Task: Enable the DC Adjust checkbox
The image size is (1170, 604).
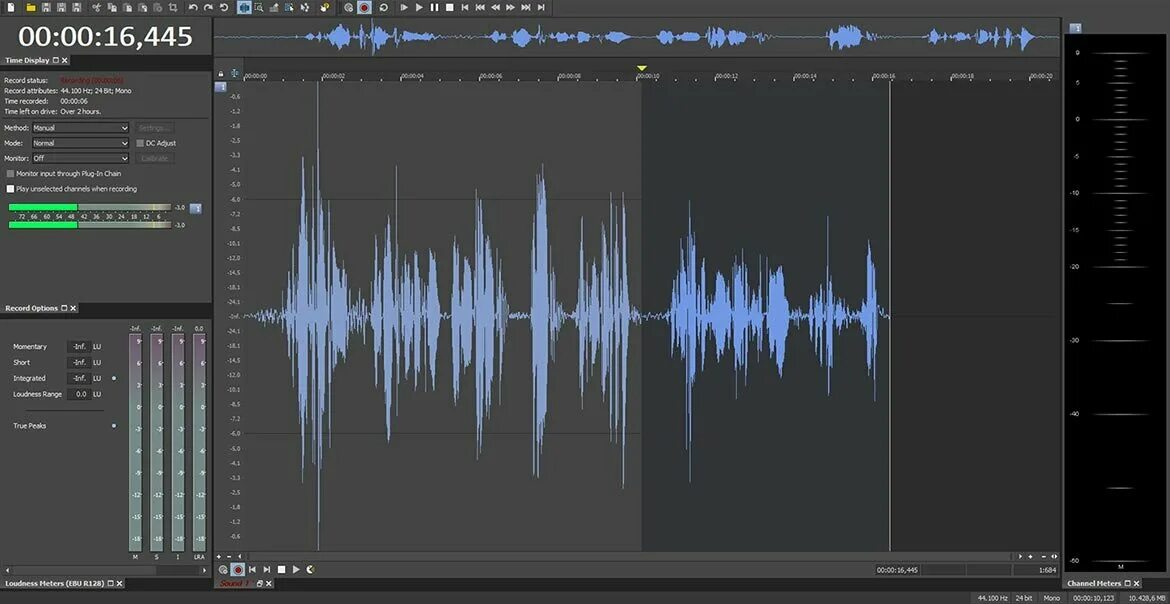Action: click(139, 143)
